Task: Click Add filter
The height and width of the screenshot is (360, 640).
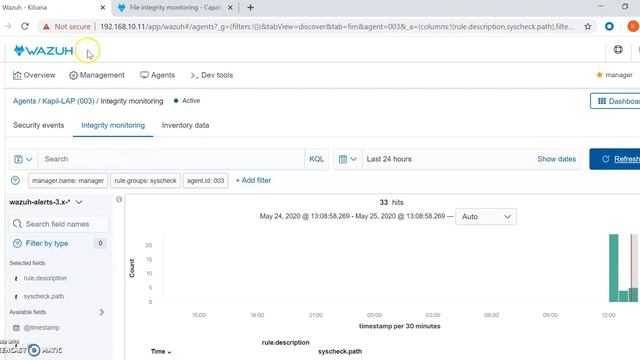Action: [x=253, y=180]
